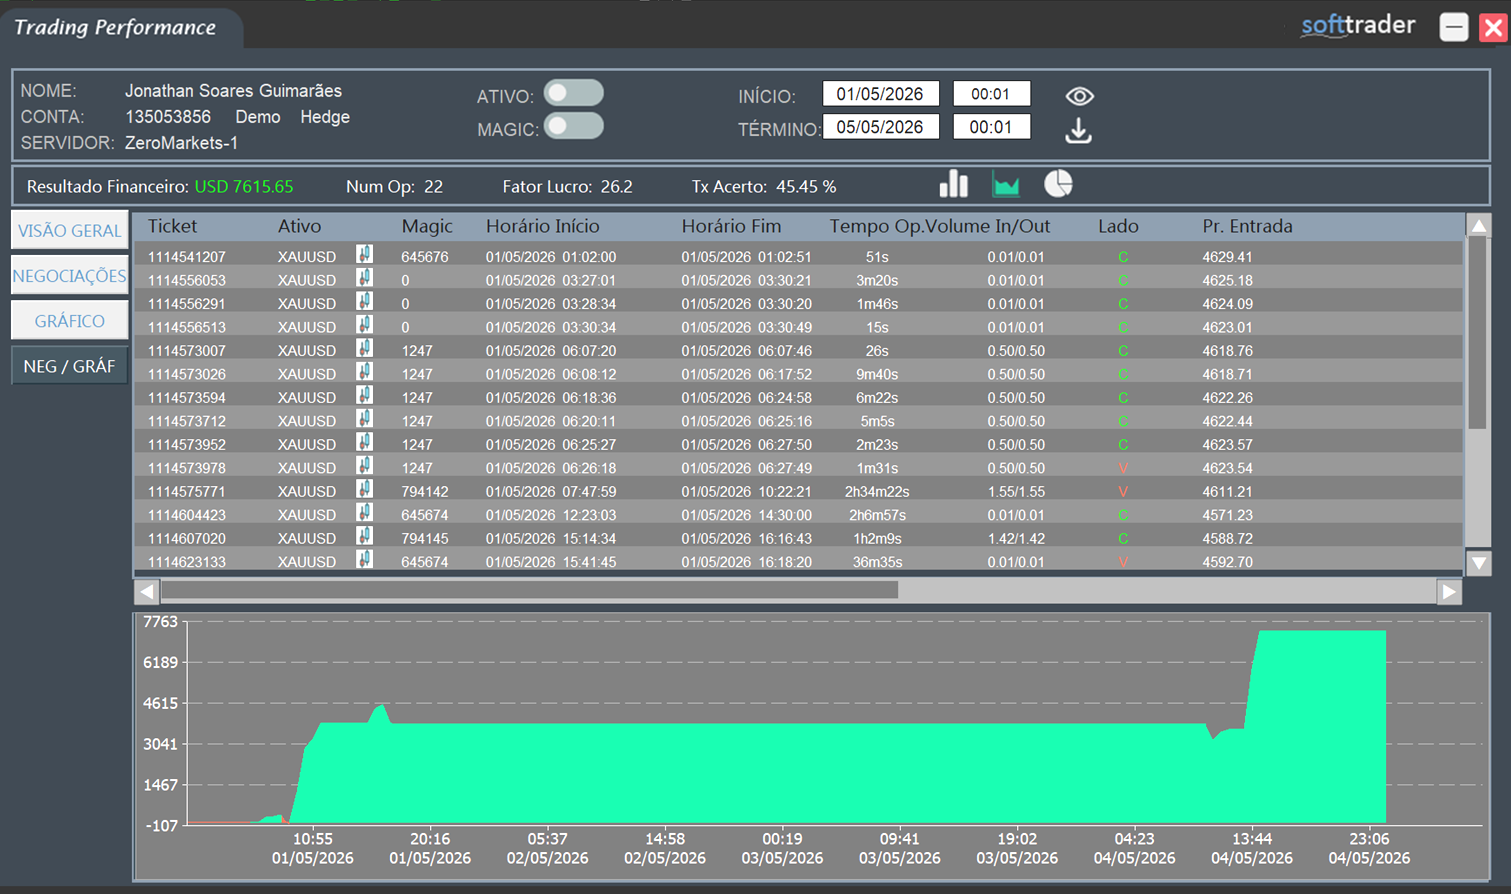Click the Pr. Entrada column header

pyautogui.click(x=1247, y=226)
